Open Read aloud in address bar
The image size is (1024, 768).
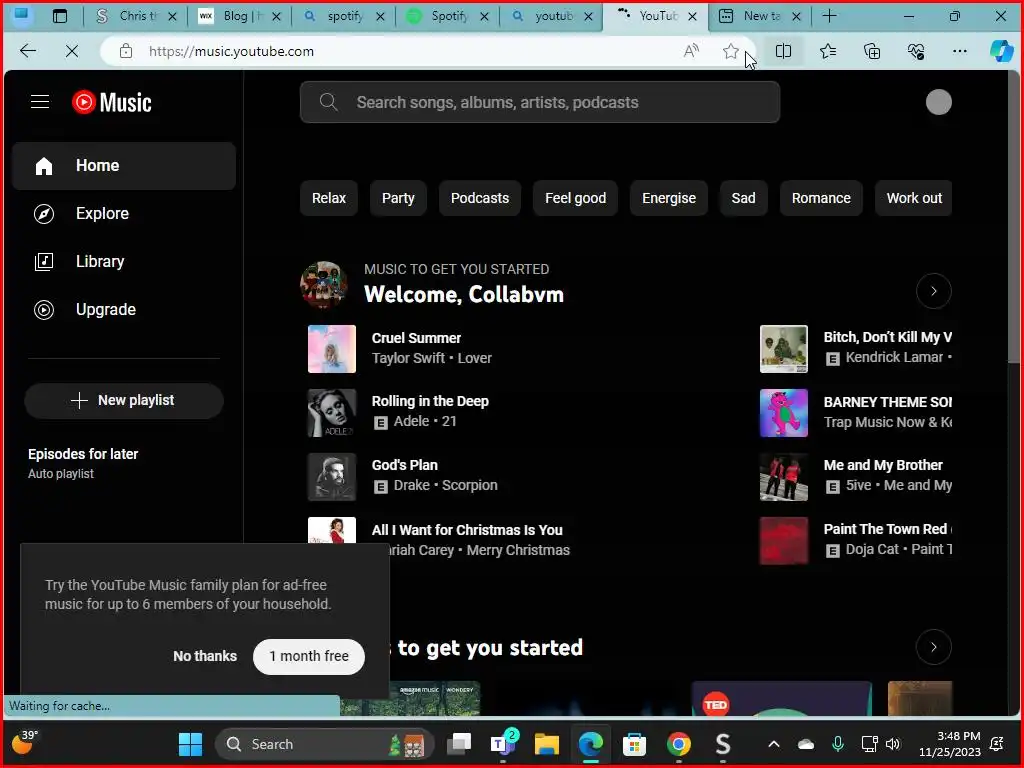tap(691, 51)
